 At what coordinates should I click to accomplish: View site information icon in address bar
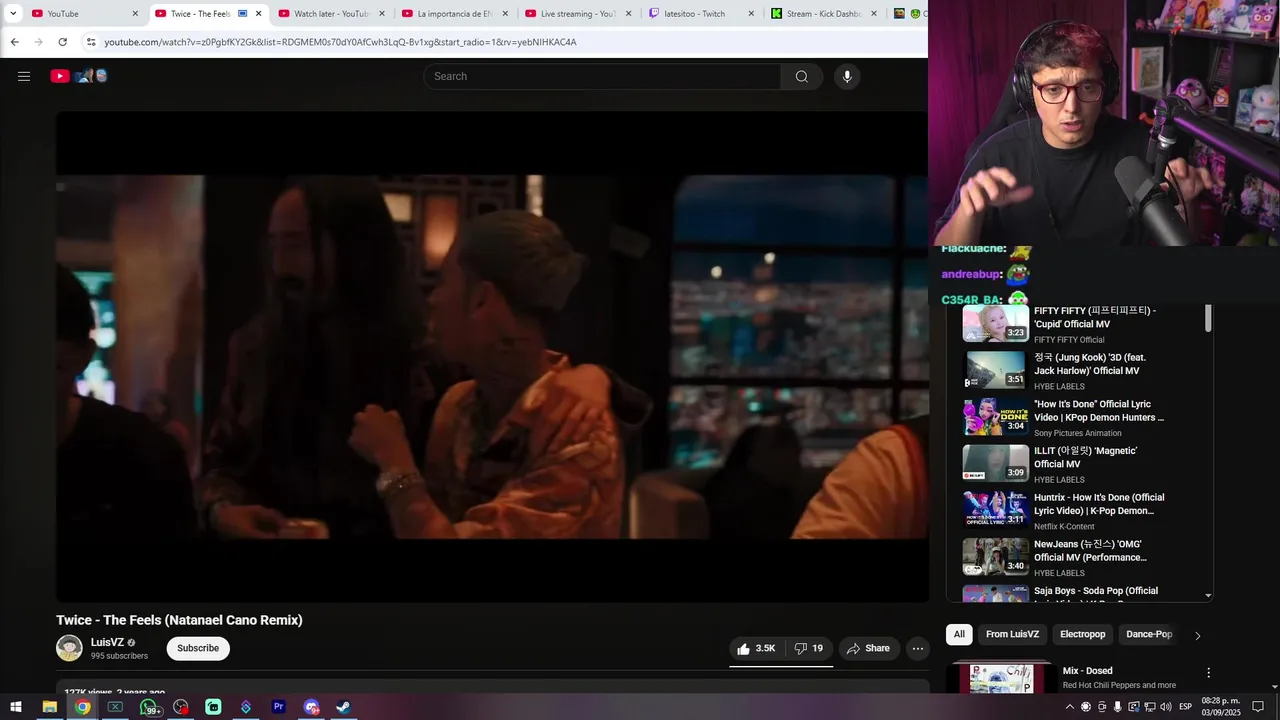tap(90, 42)
